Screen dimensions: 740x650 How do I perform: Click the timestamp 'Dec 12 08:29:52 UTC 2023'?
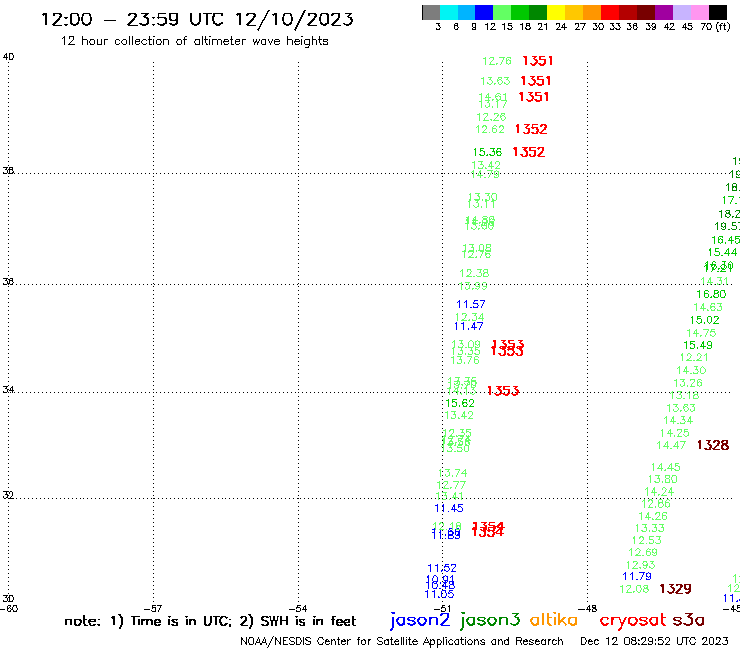pyautogui.click(x=654, y=641)
